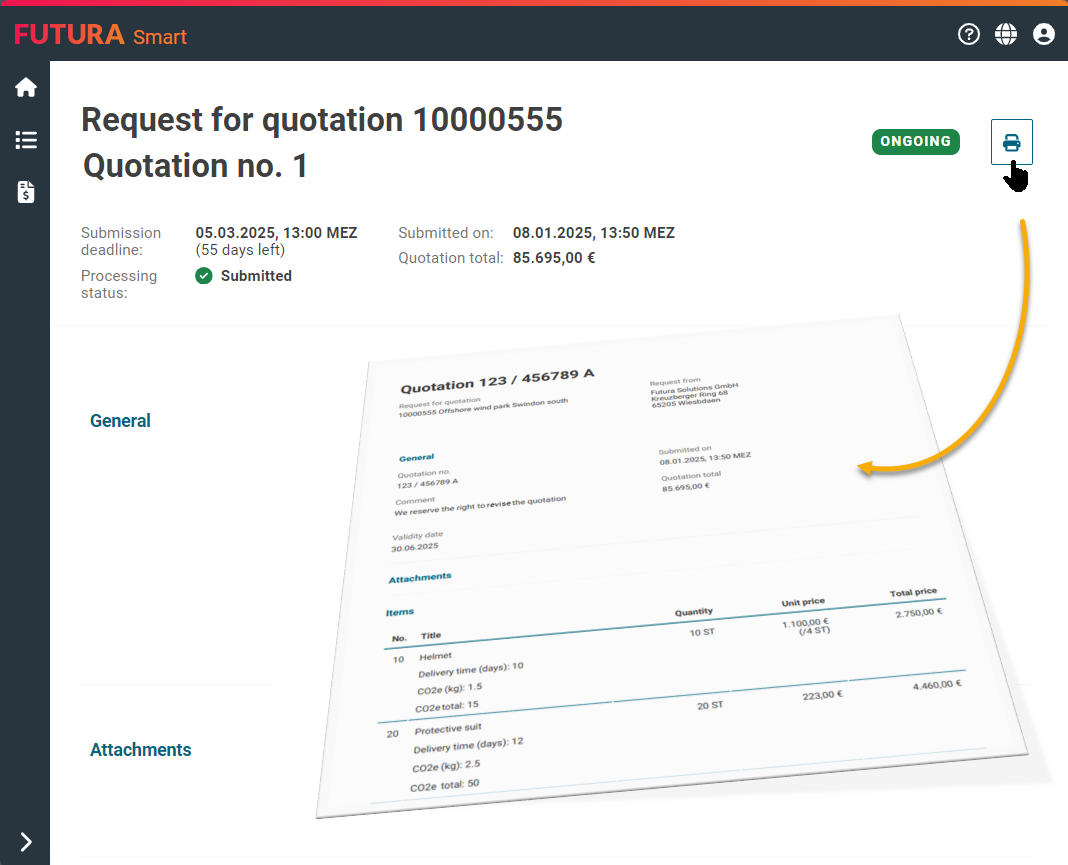The image size is (1068, 865).
Task: Click the printer icon to print quotation
Action: 1011,142
